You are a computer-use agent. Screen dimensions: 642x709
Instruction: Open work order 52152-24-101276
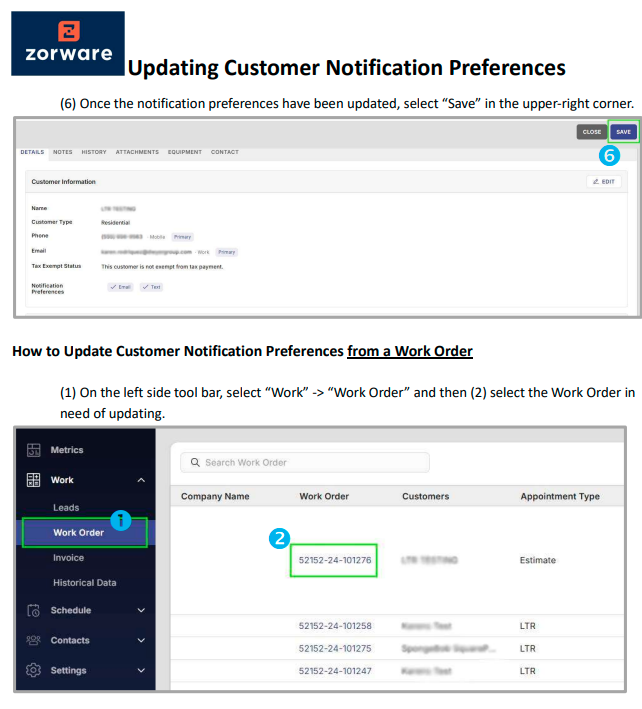pyautogui.click(x=335, y=560)
